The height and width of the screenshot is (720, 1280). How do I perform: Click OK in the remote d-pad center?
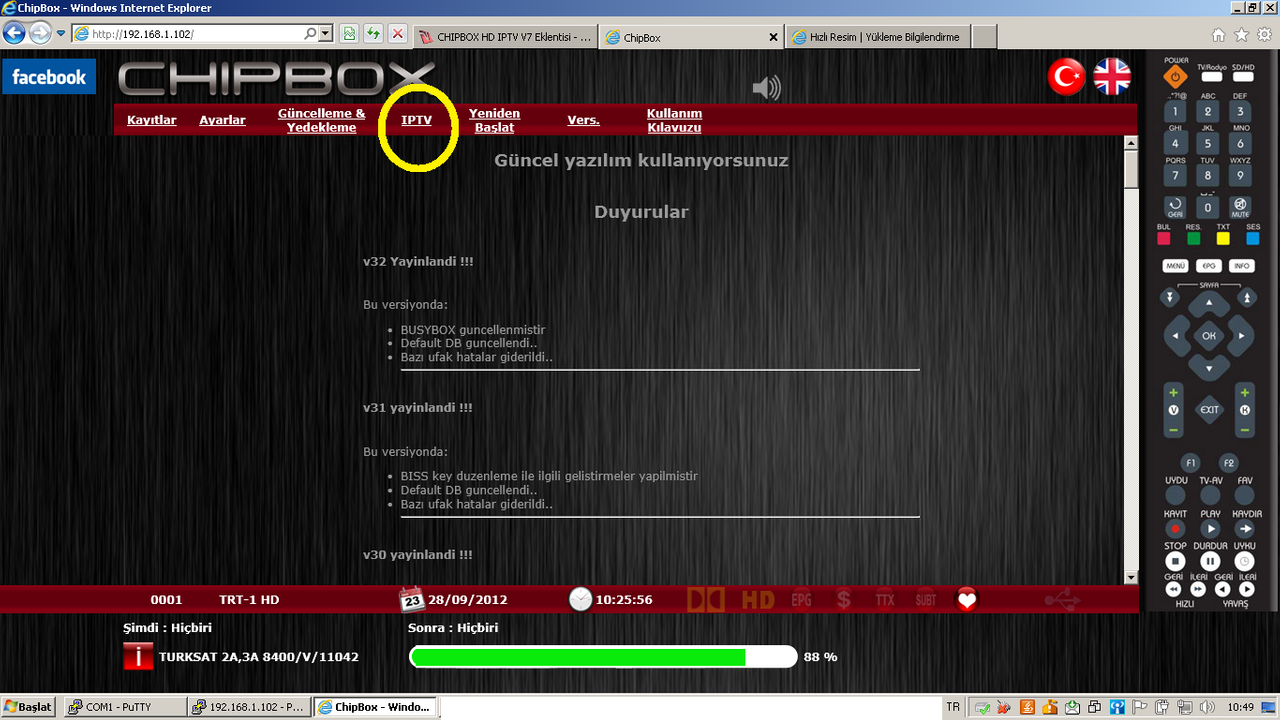point(1209,336)
